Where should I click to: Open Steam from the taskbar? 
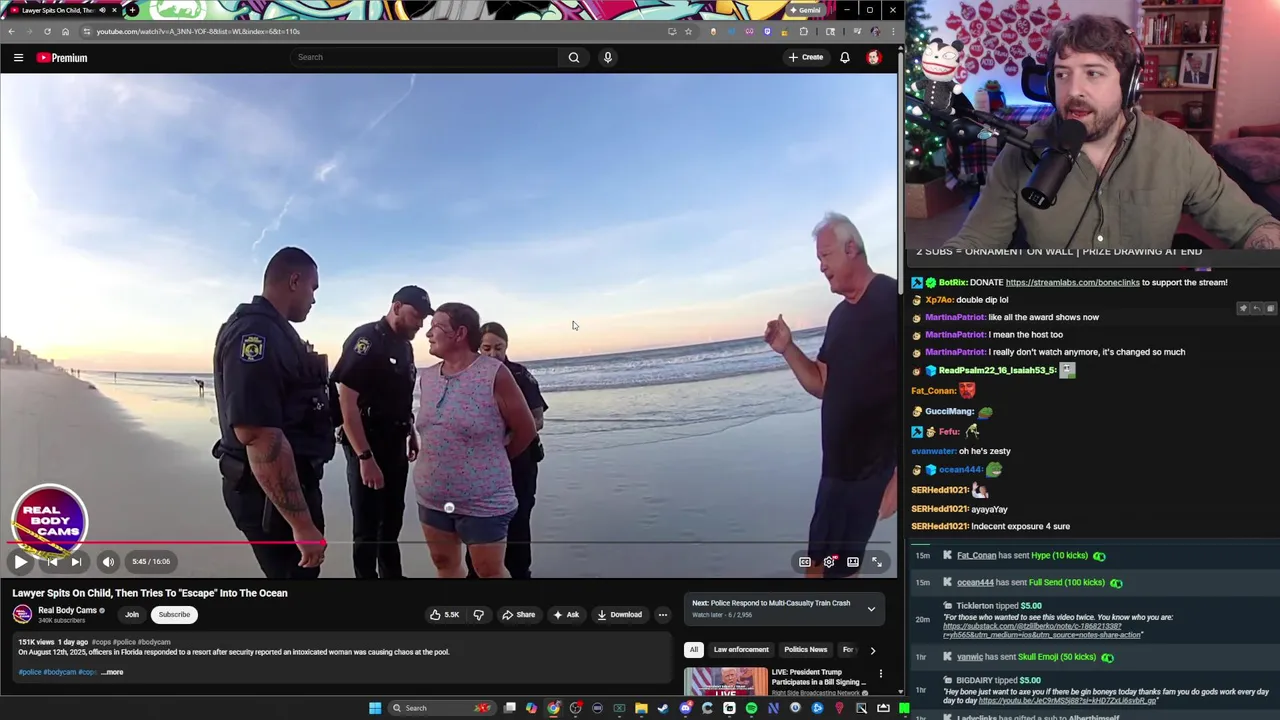click(663, 708)
